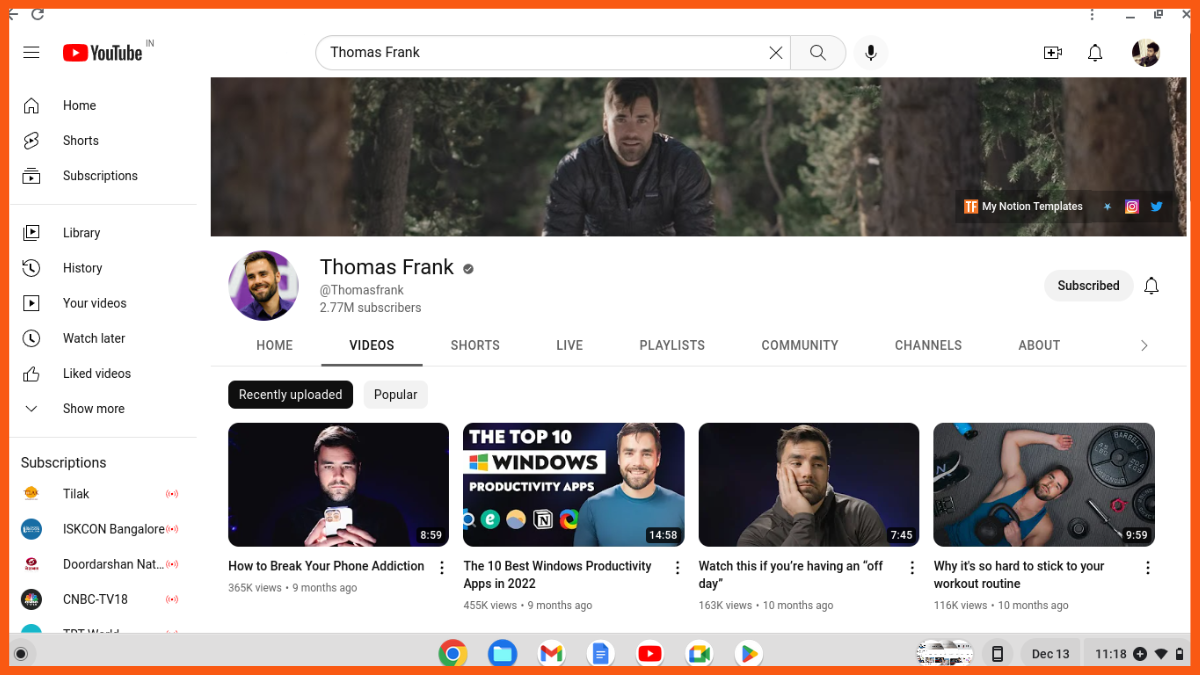The width and height of the screenshot is (1200, 675).
Task: Open Liked videos in sidebar
Action: tap(103, 373)
